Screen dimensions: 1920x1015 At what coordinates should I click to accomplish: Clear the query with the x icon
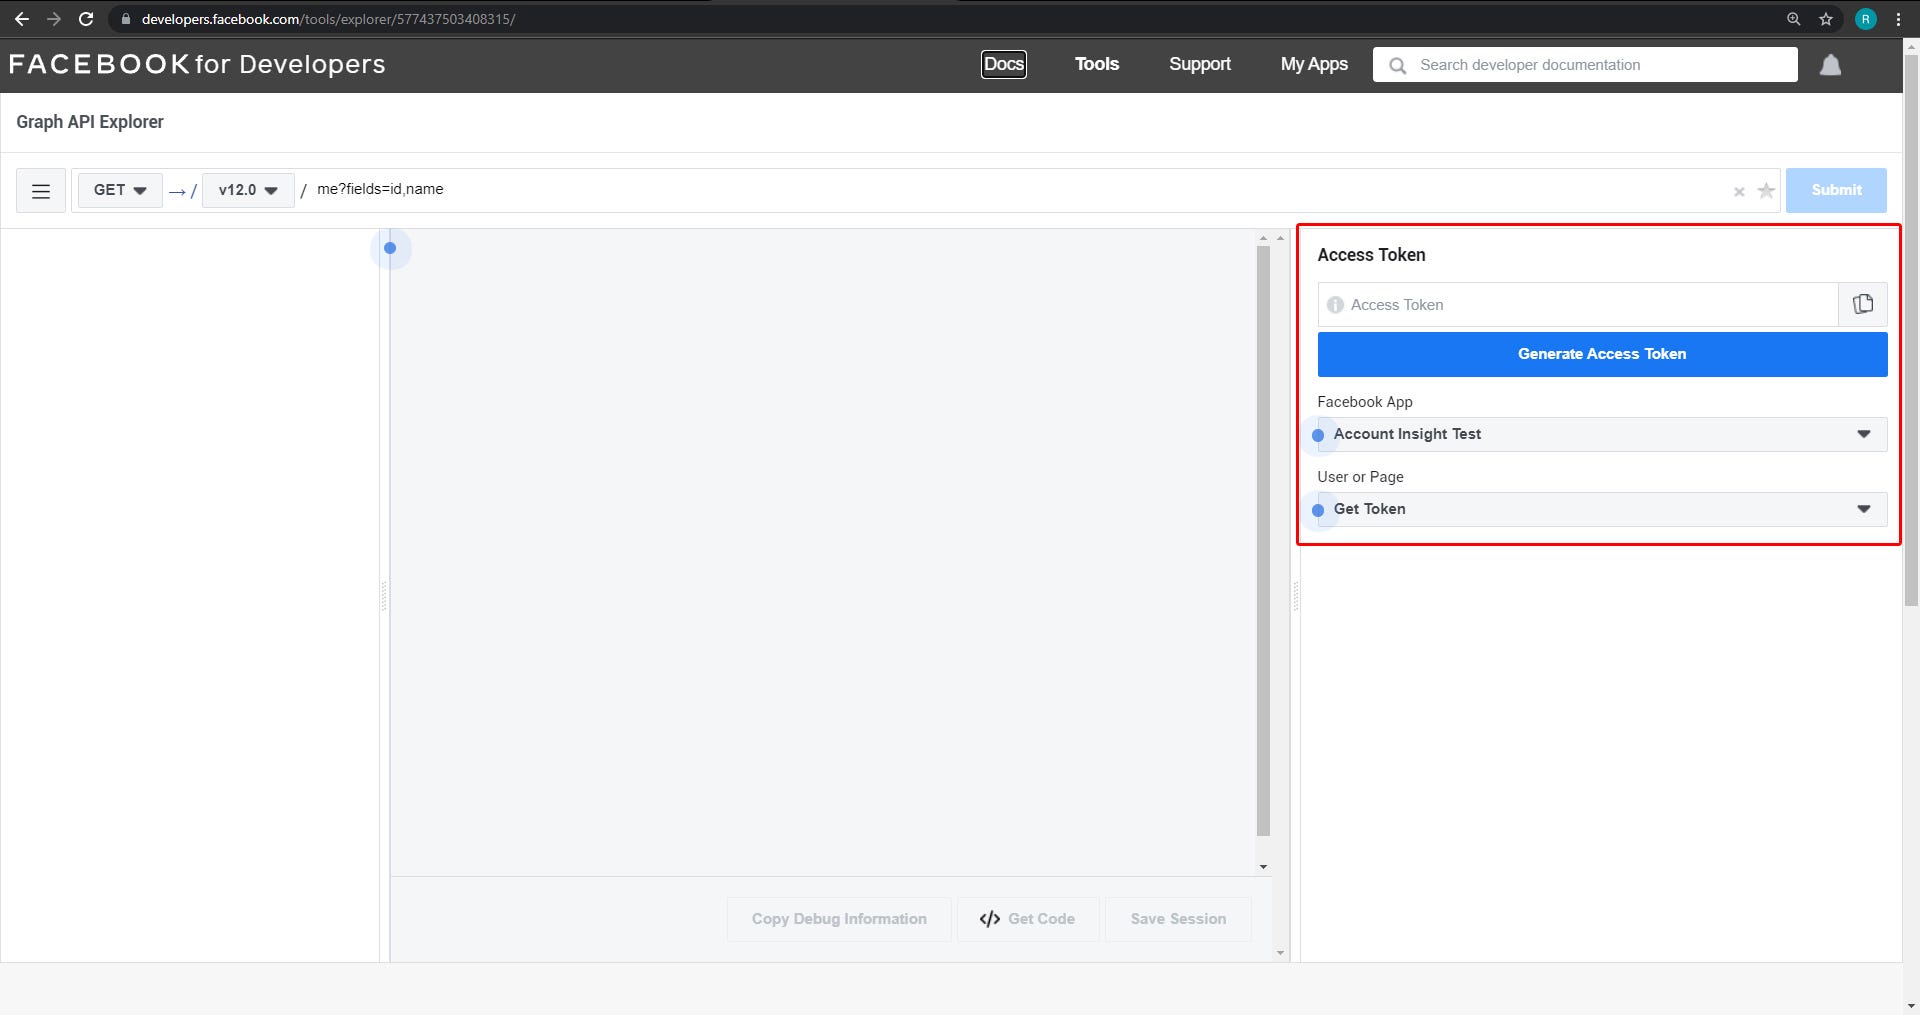1739,192
